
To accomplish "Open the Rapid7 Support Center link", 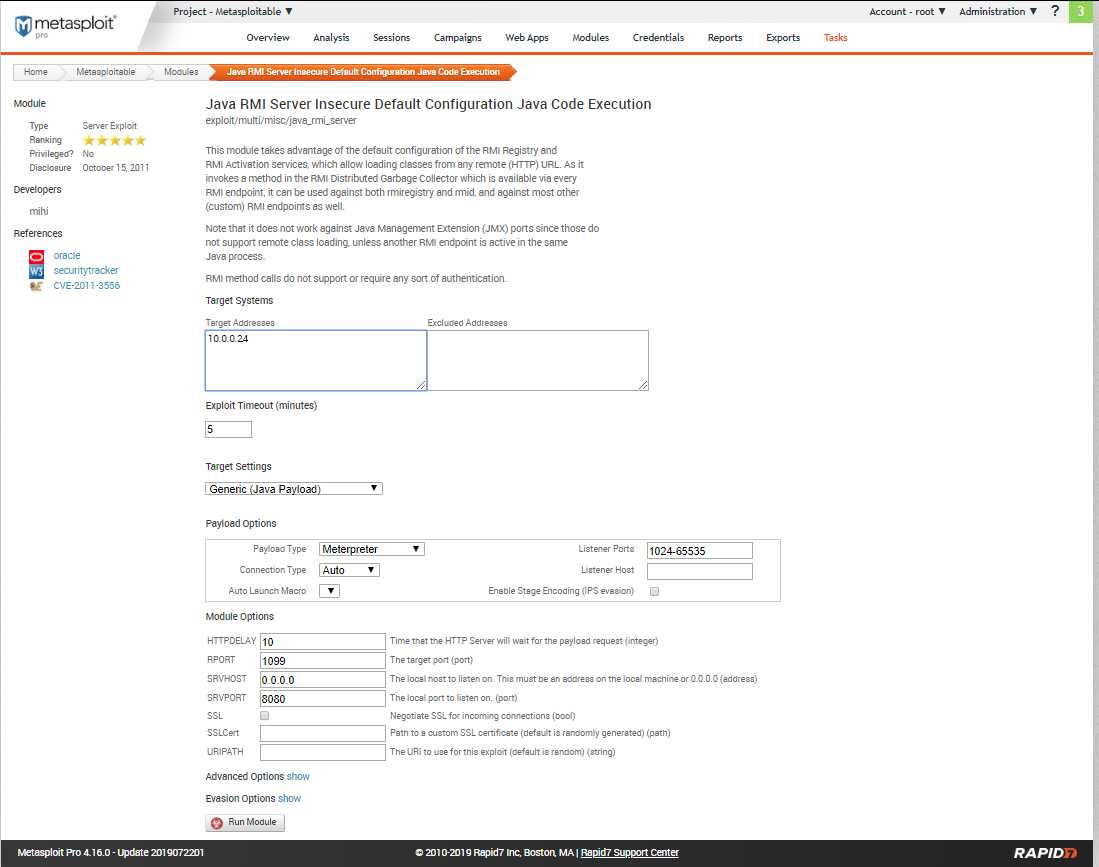I will tap(629, 853).
